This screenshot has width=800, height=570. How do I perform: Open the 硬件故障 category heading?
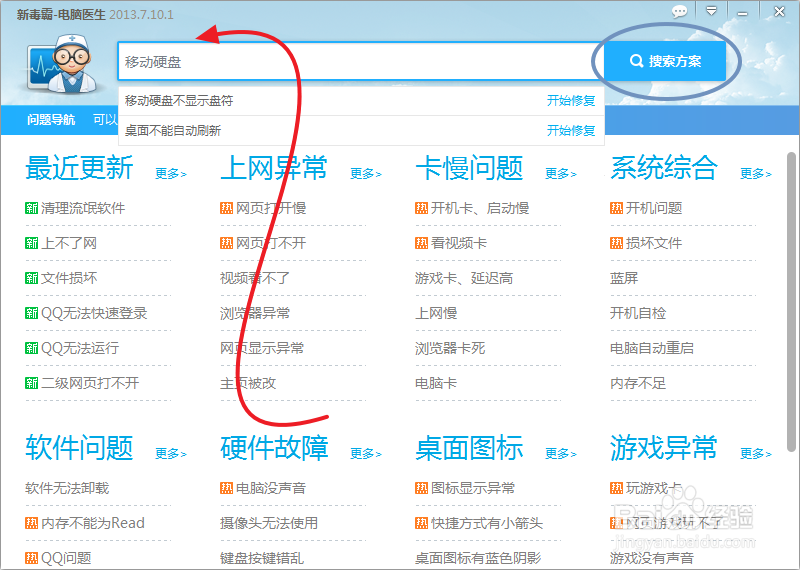274,448
